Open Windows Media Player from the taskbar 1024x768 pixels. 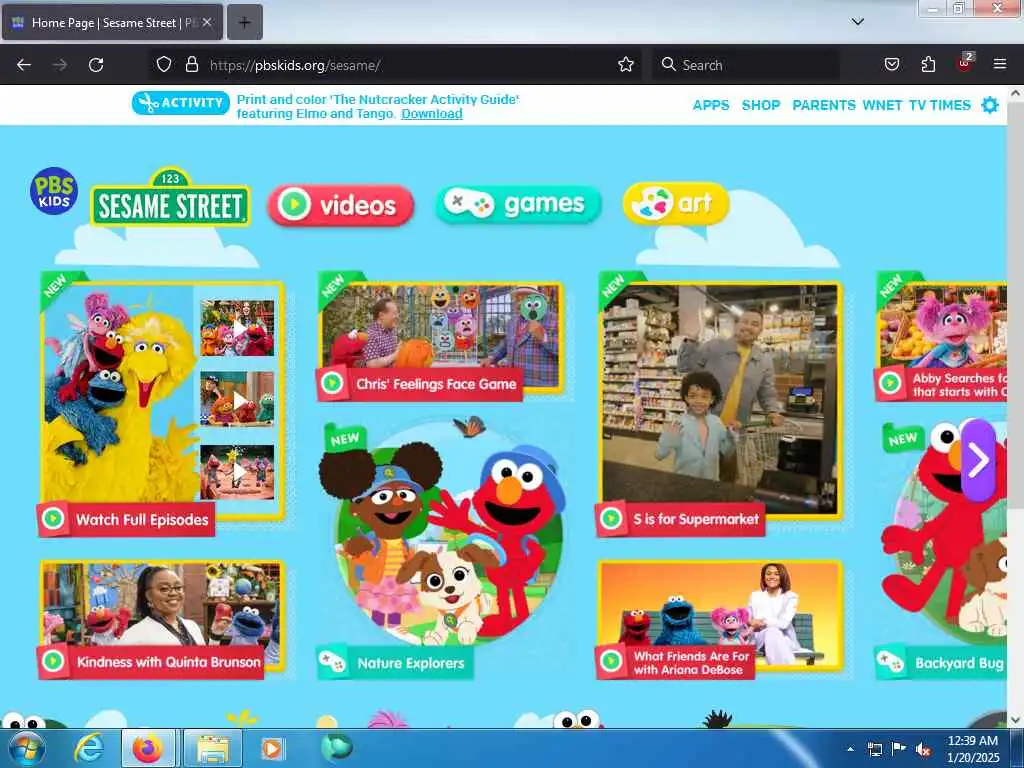[272, 748]
